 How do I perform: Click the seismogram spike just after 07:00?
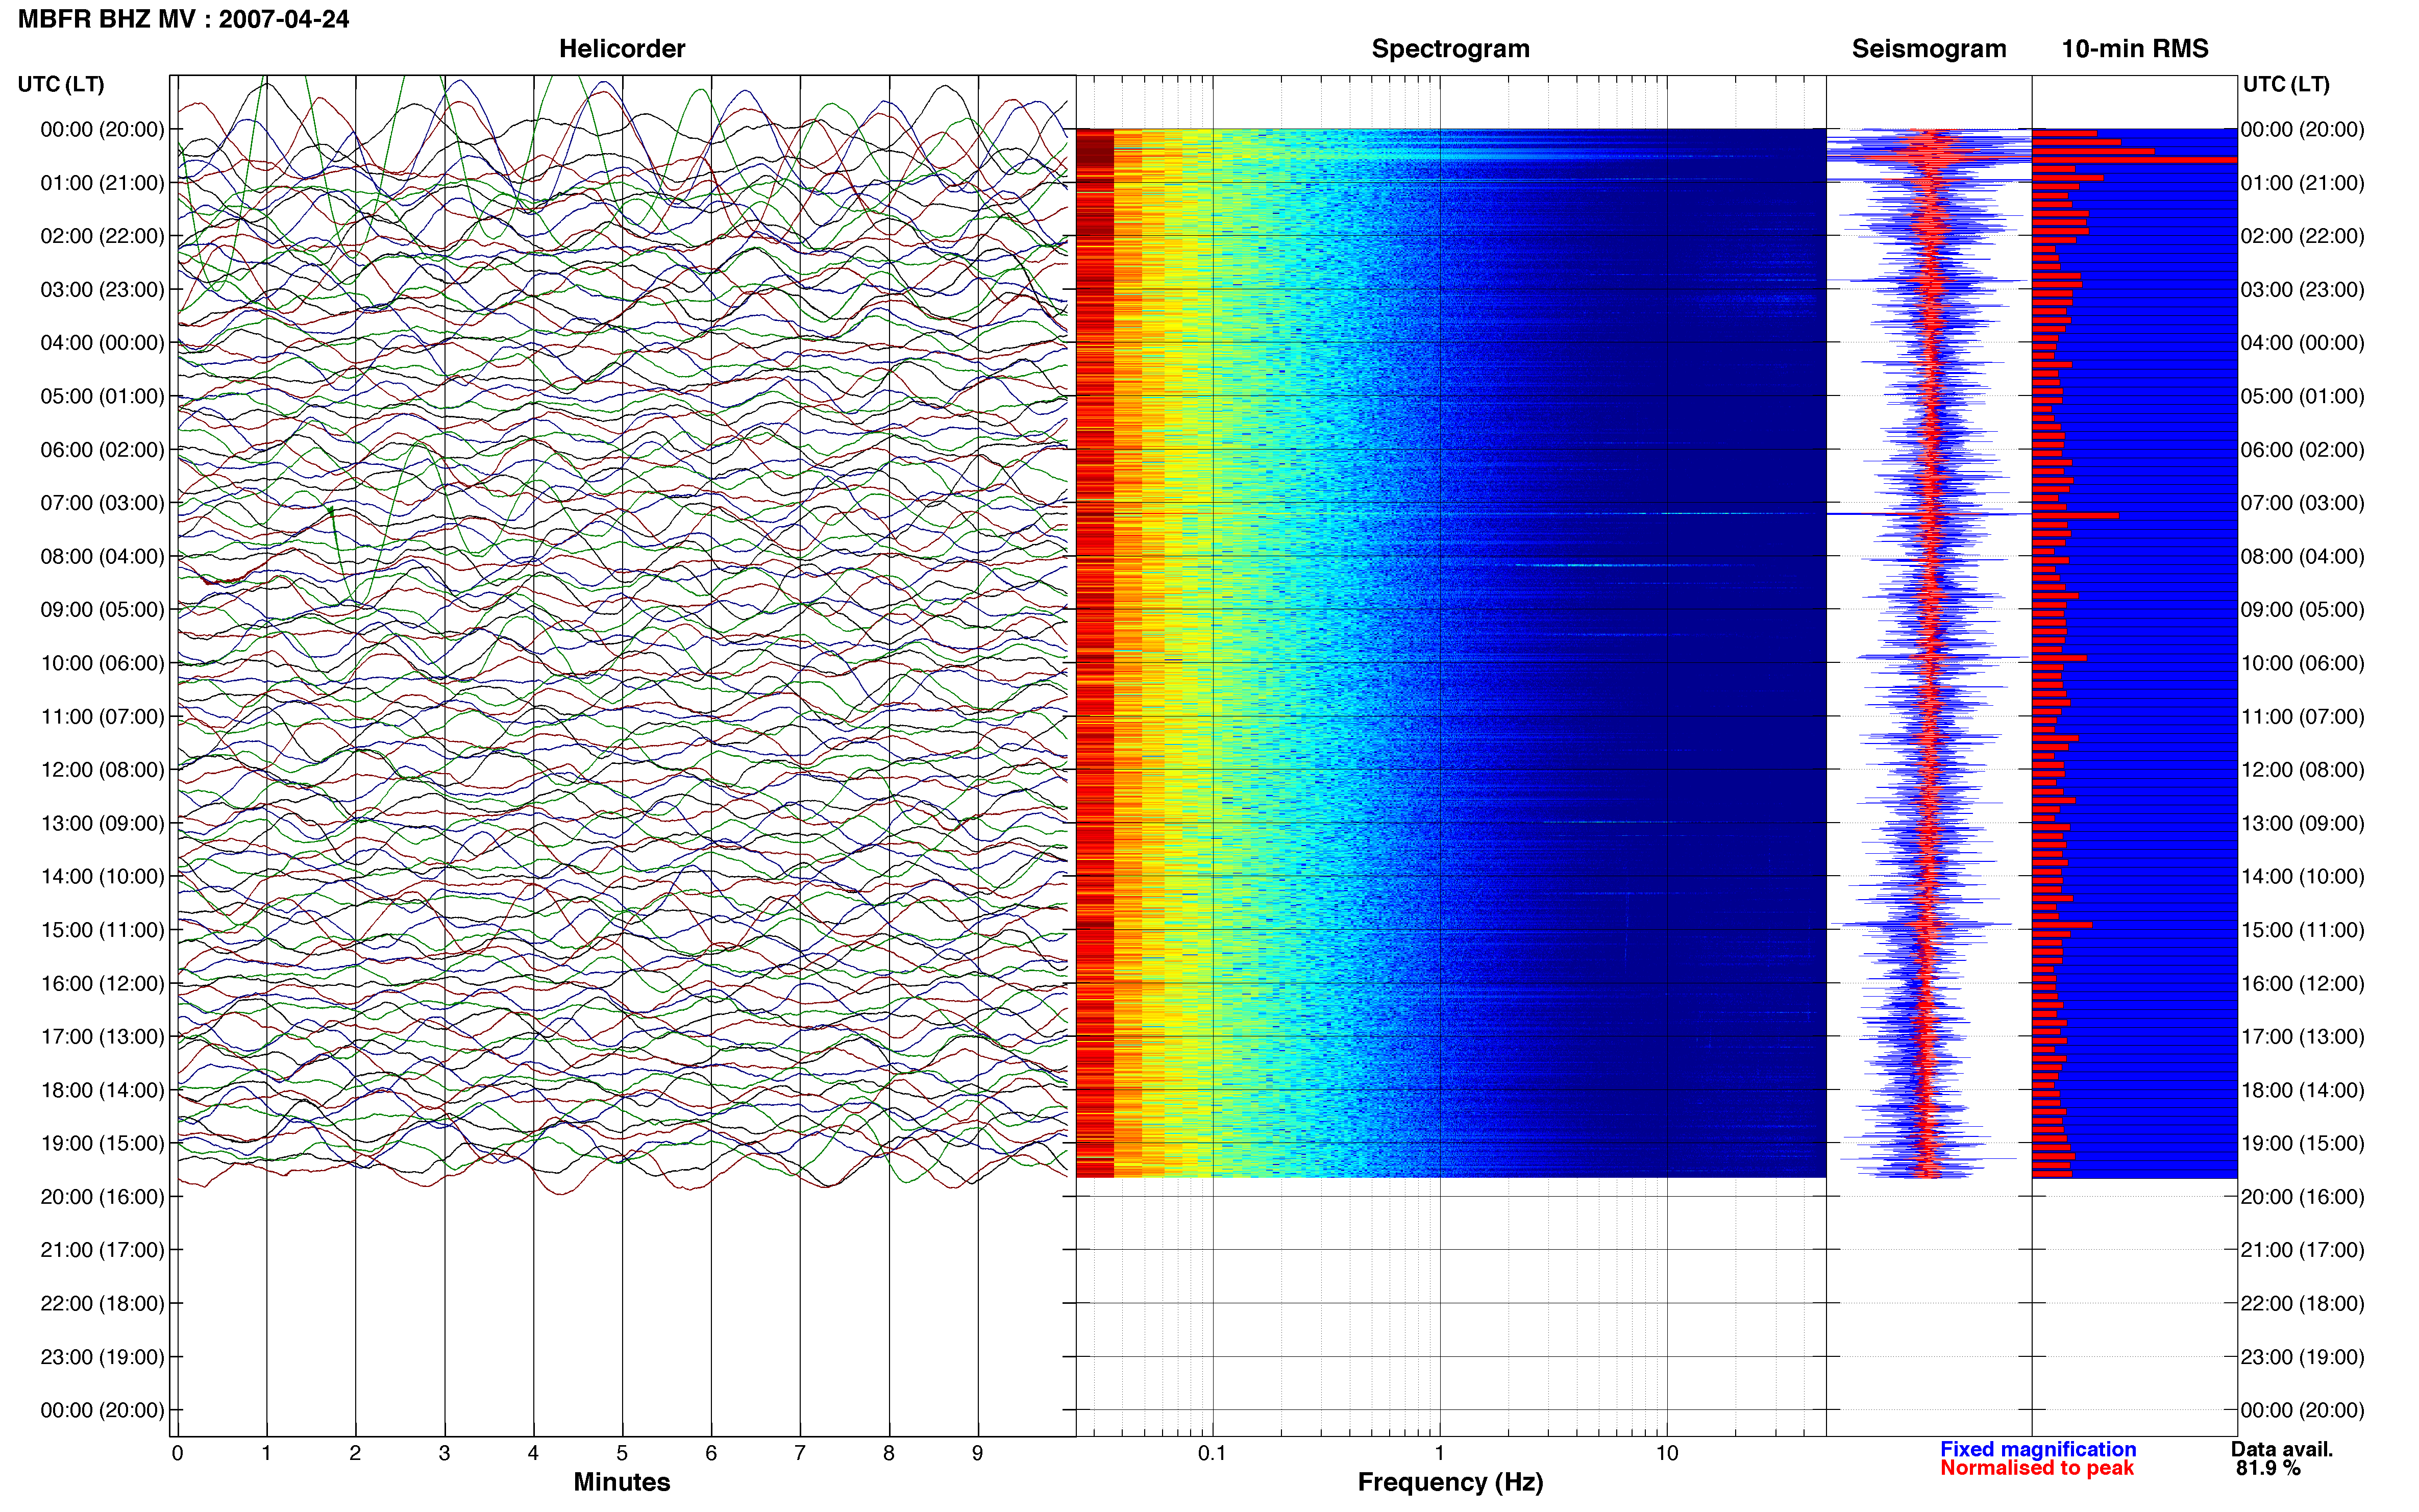pyautogui.click(x=1929, y=514)
